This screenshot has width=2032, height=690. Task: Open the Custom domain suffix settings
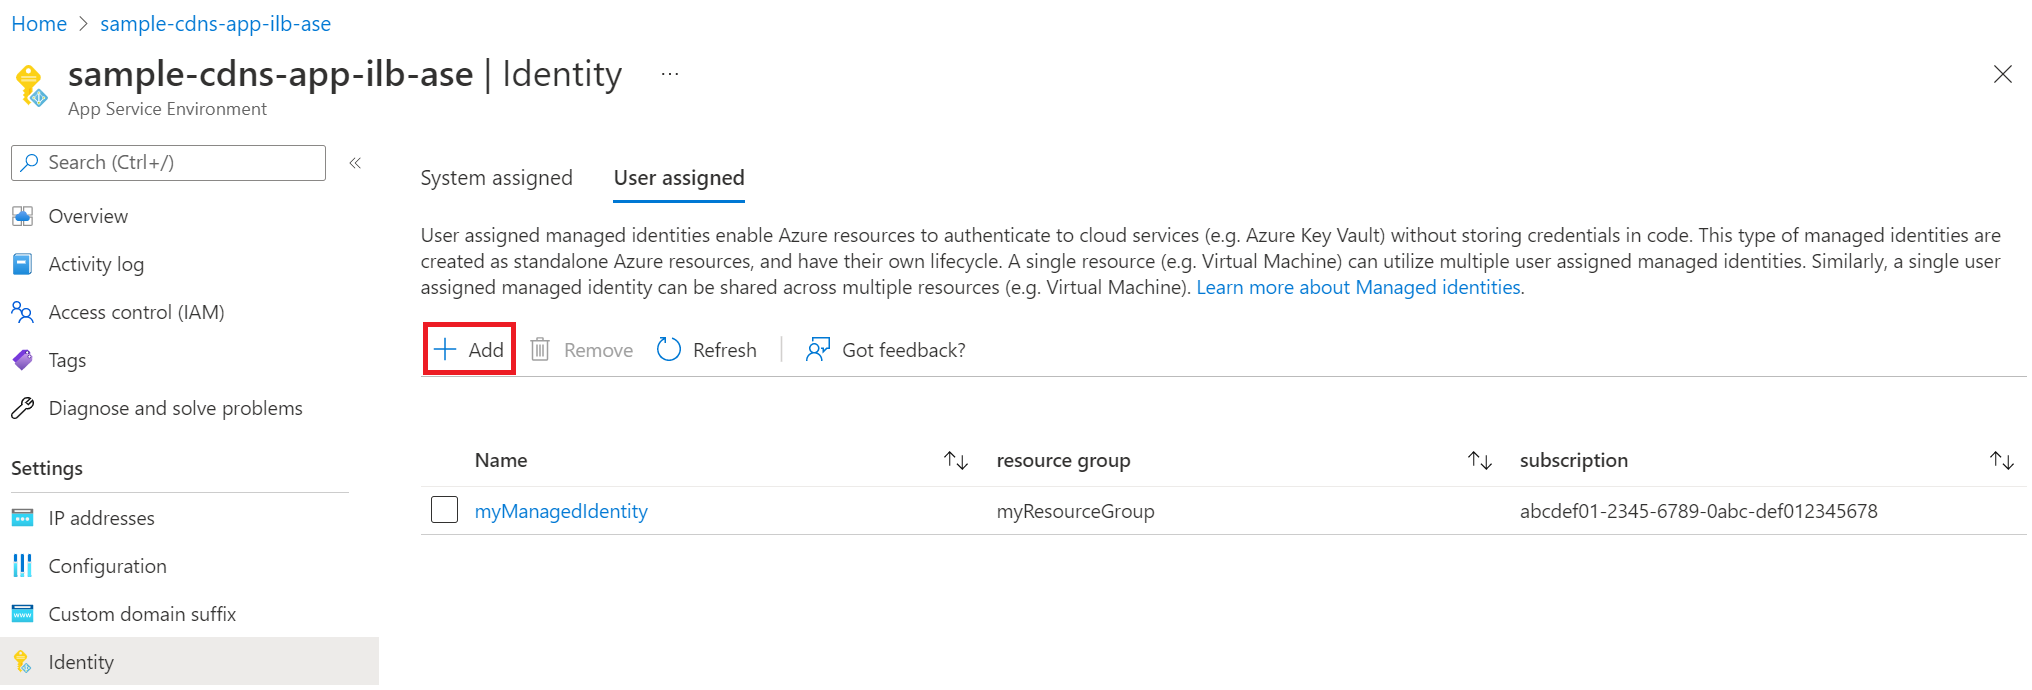[x=142, y=614]
